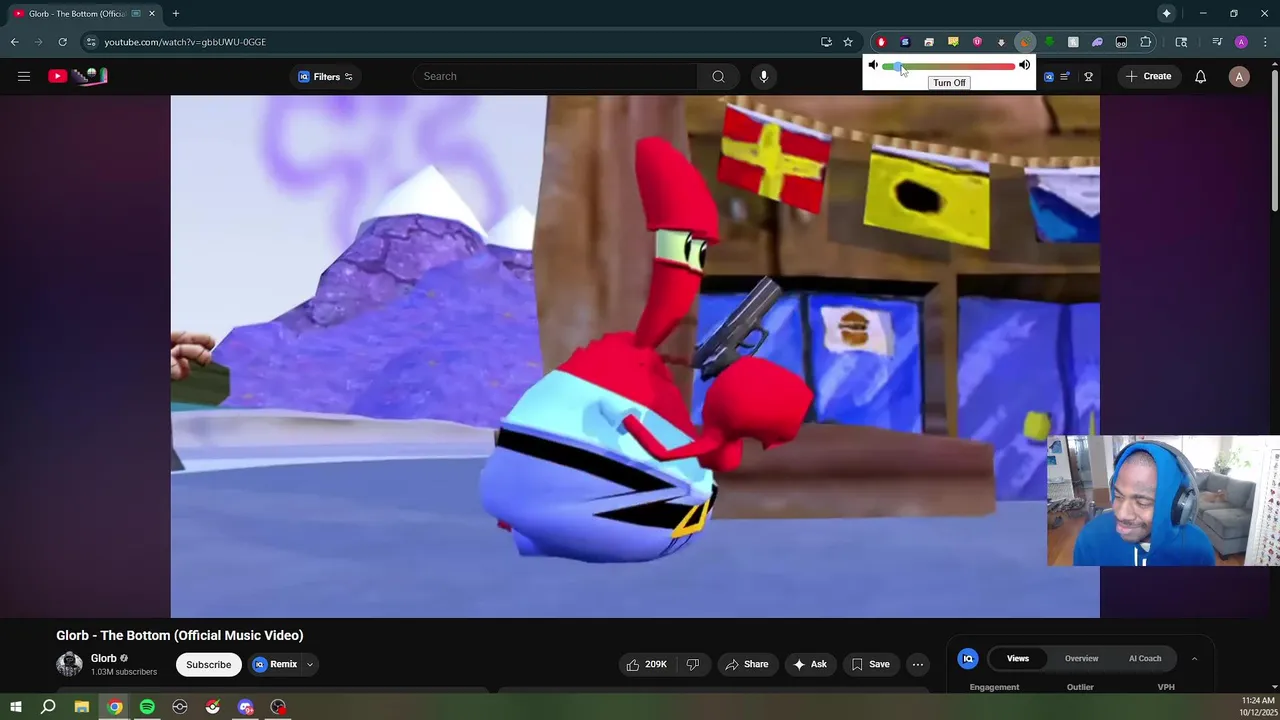This screenshot has height=720, width=1280.
Task: Click the Outlier label
Action: pyautogui.click(x=1080, y=687)
